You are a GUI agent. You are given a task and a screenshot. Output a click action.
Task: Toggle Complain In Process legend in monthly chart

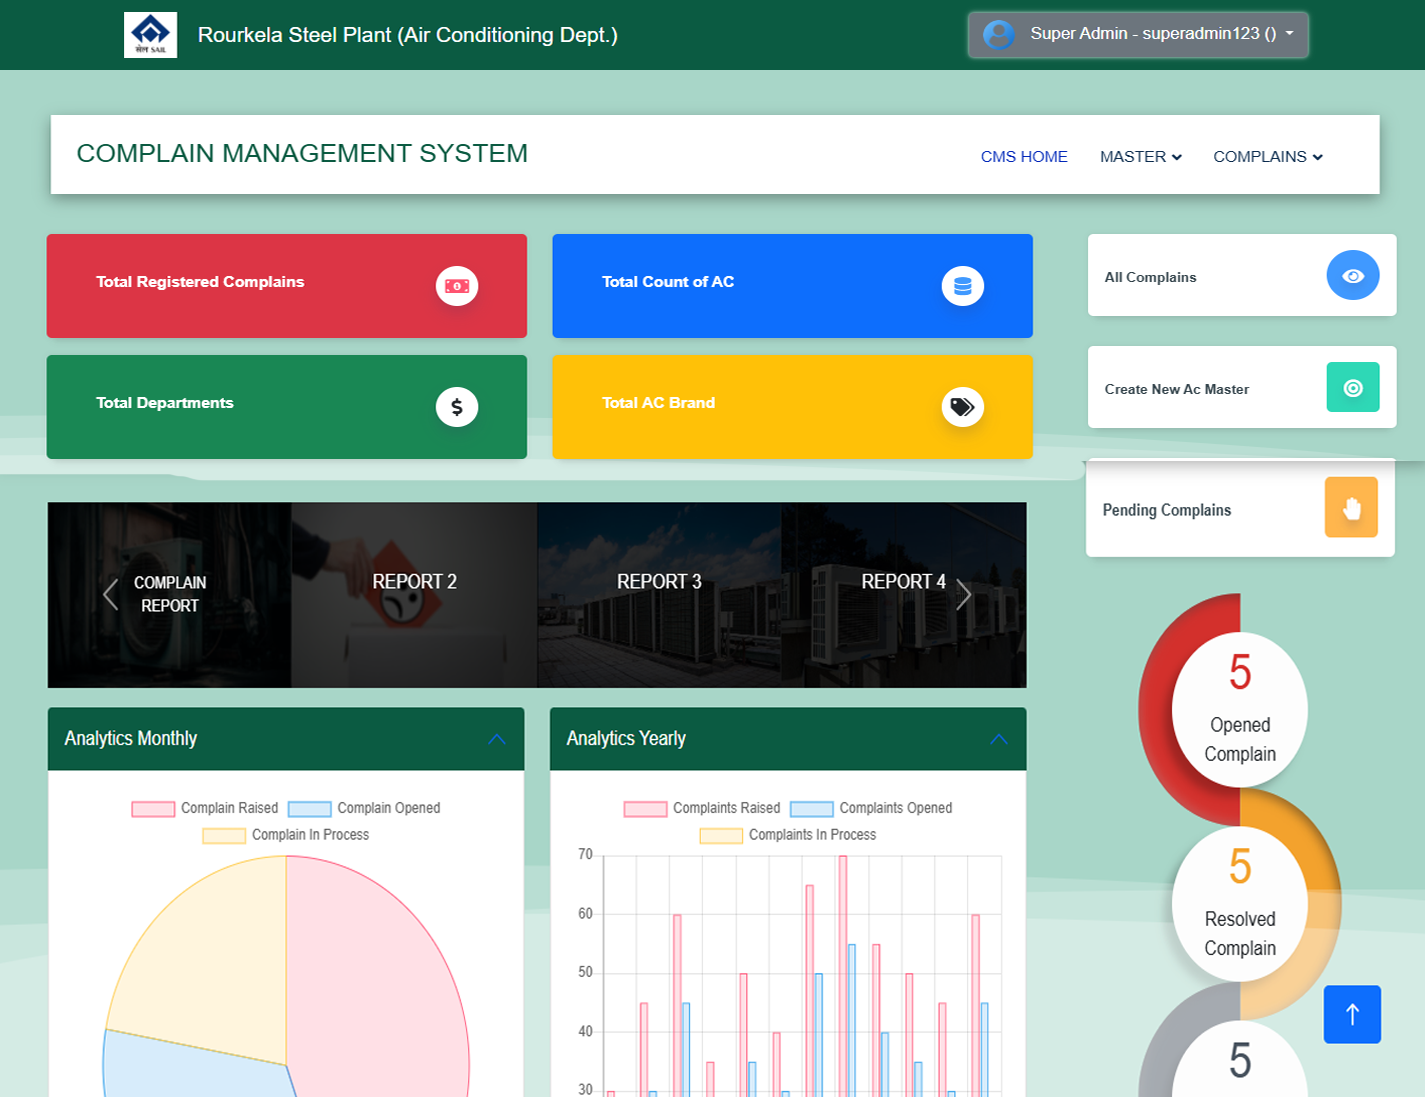pos(286,835)
